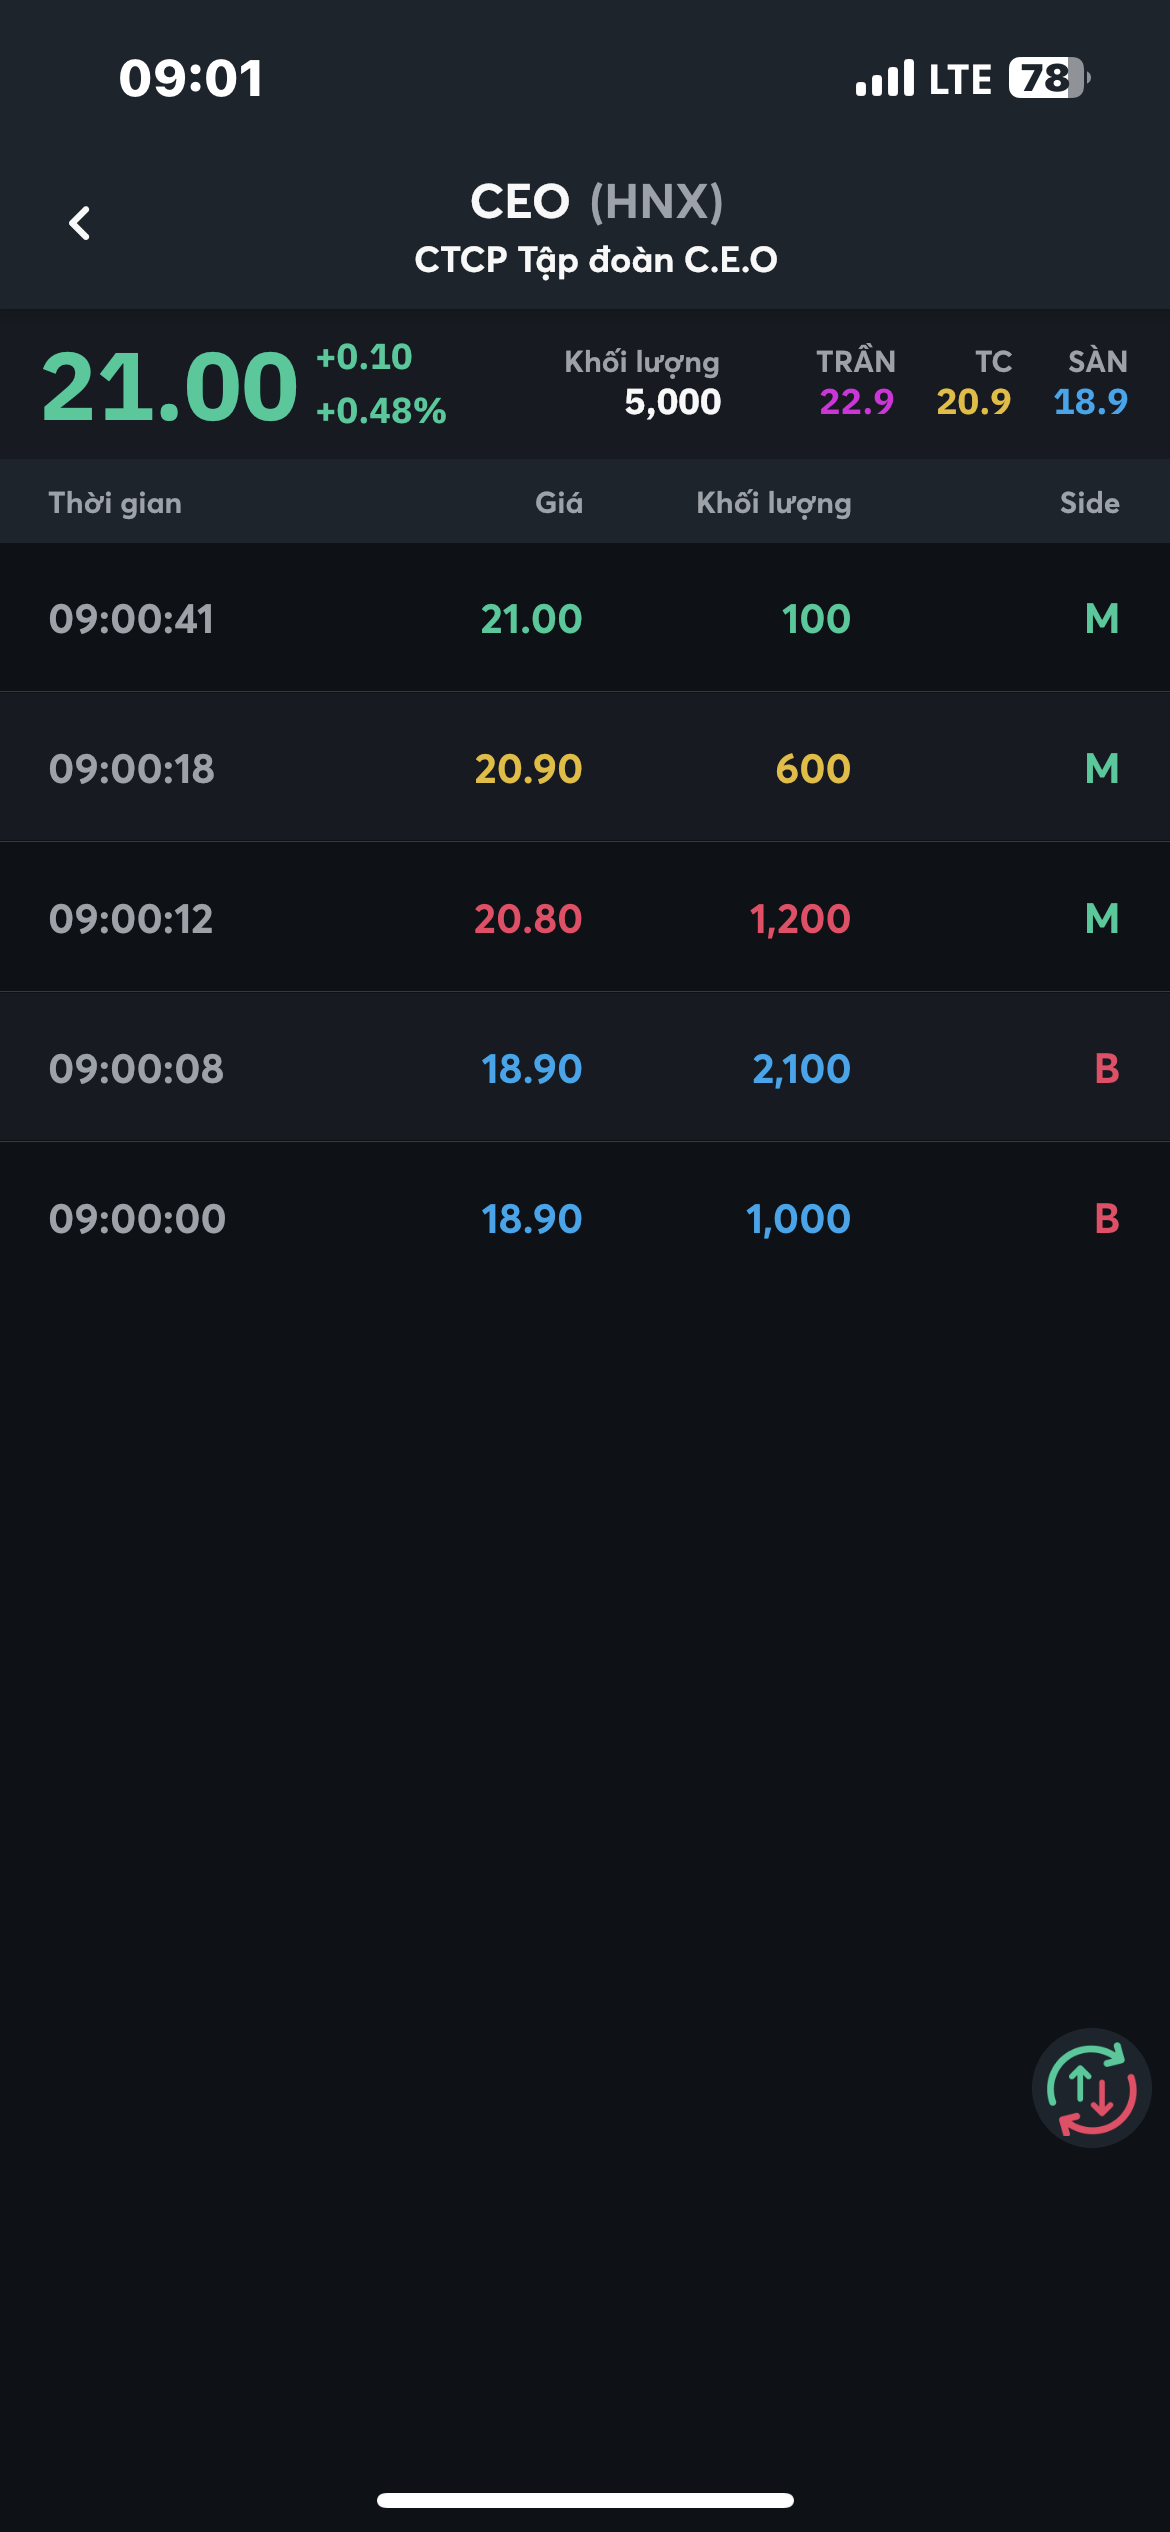Viewport: 1170px width, 2532px height.
Task: Tap the SÀN floor price 18.9
Action: (x=1090, y=402)
